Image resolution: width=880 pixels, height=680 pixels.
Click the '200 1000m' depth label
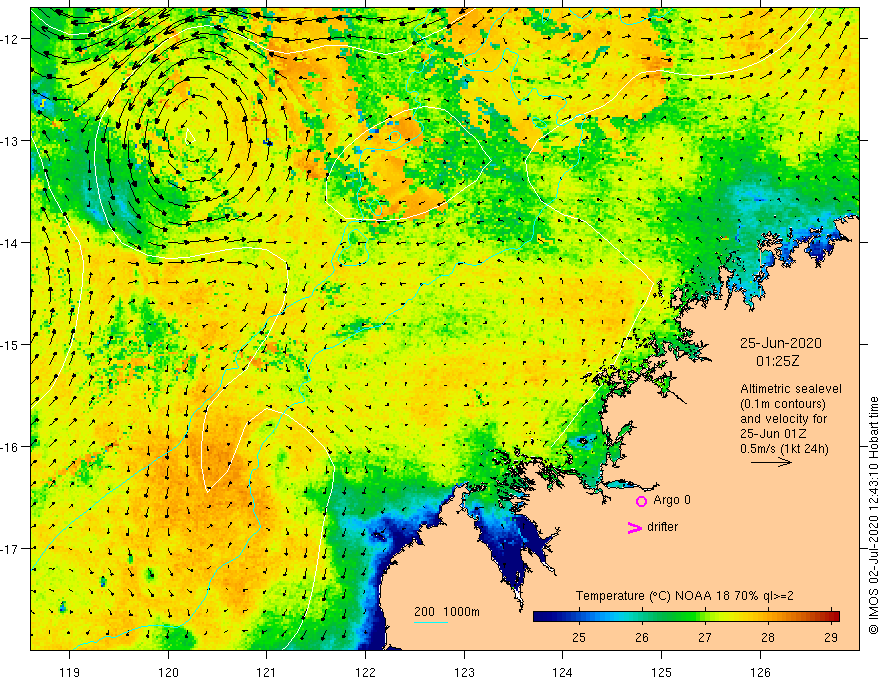pos(447,612)
